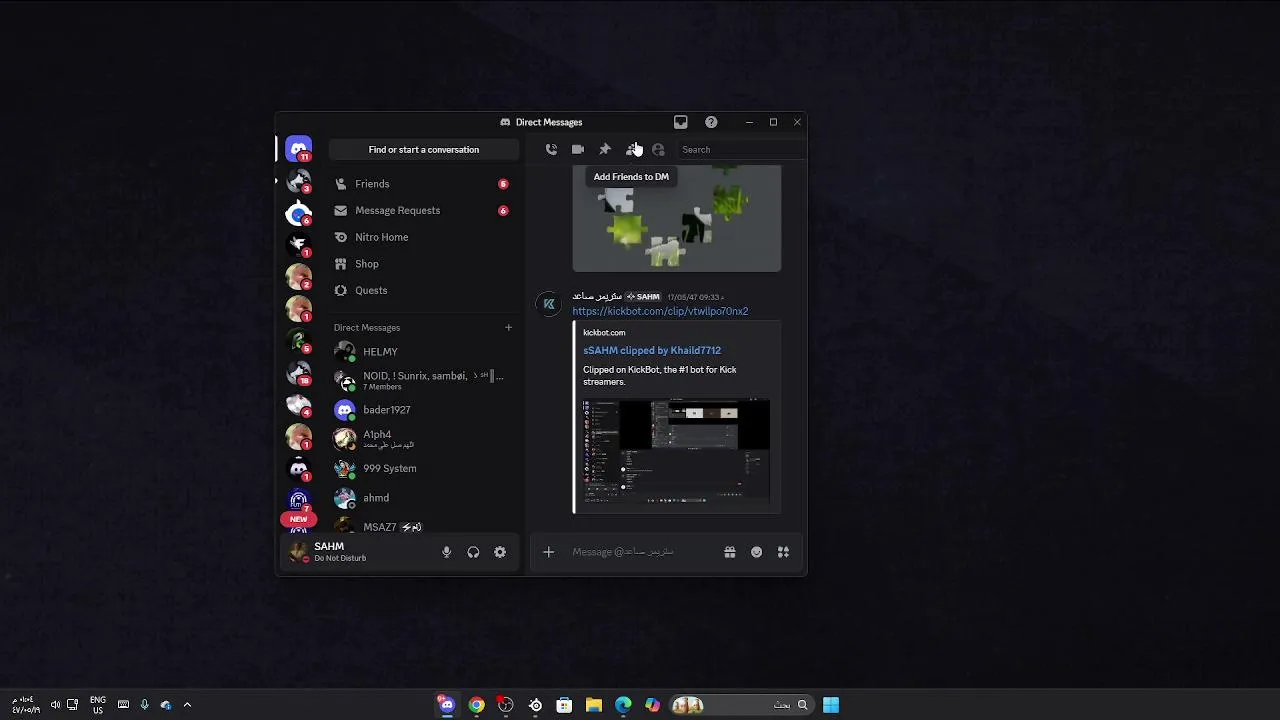This screenshot has height=720, width=1280.
Task: Open the DM with ahmd
Action: 422,497
